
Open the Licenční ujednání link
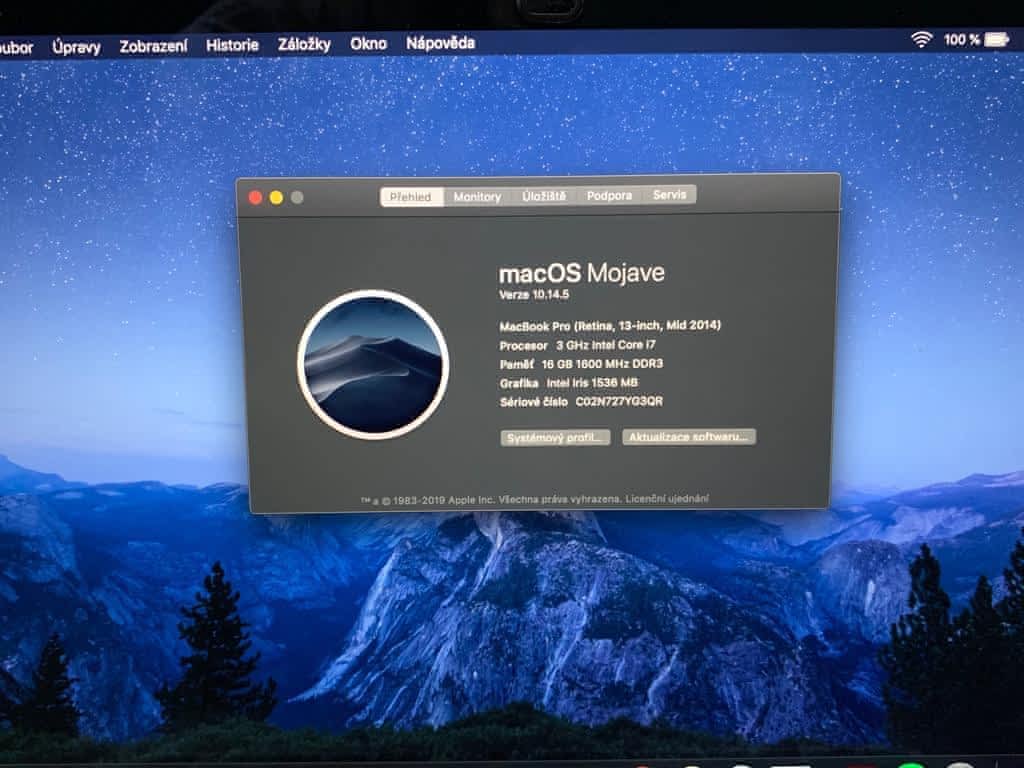(667, 499)
